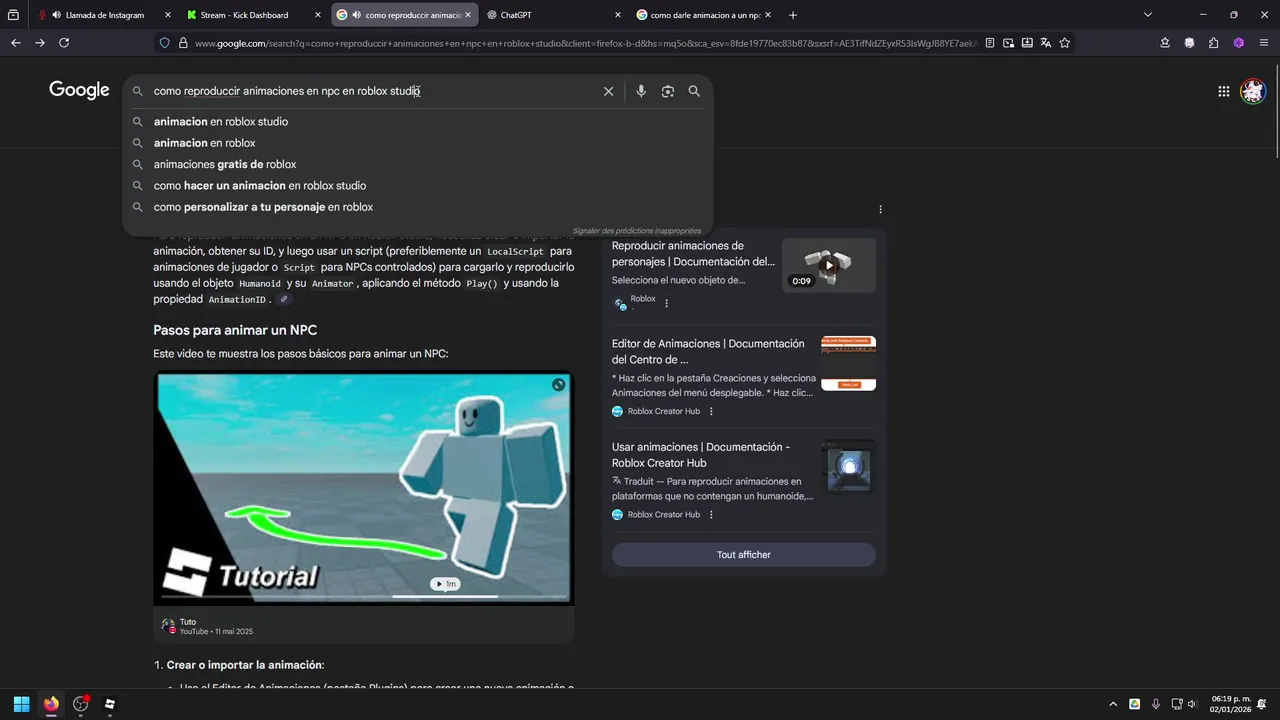Click the source link chip after AnimationID
Screen dimensions: 1280x720
click(x=284, y=299)
